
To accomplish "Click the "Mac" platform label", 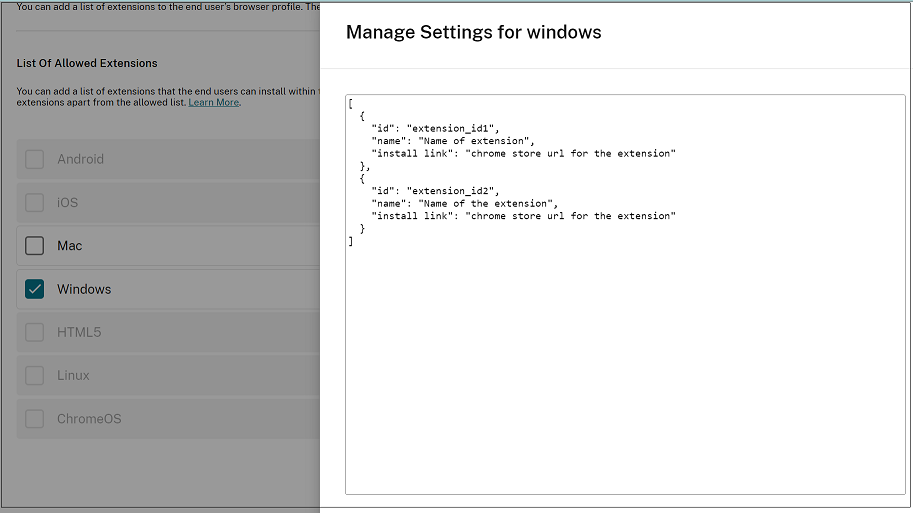I will (x=69, y=246).
